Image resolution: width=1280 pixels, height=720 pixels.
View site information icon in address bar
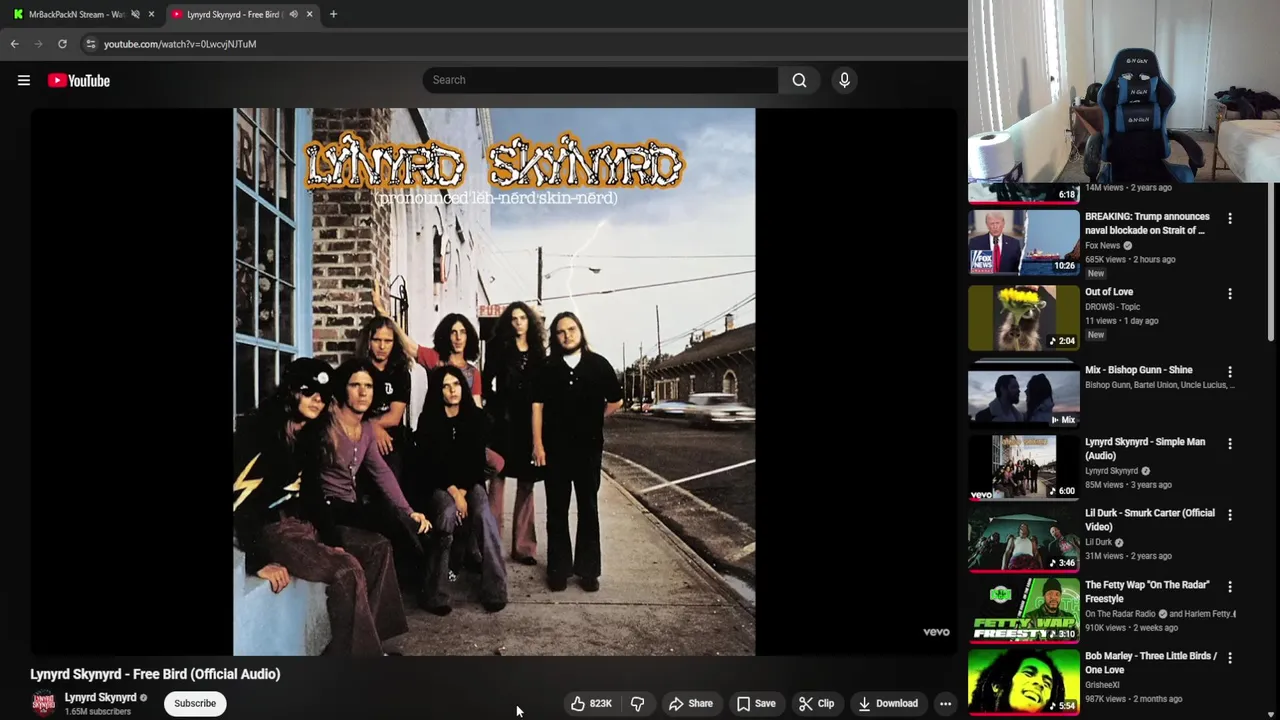pyautogui.click(x=91, y=44)
